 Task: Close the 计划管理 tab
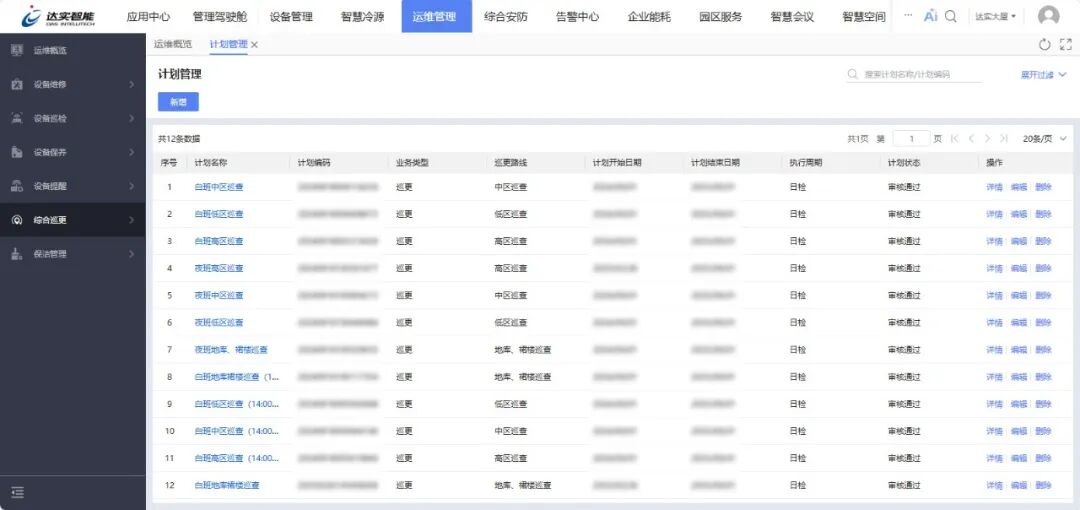254,45
